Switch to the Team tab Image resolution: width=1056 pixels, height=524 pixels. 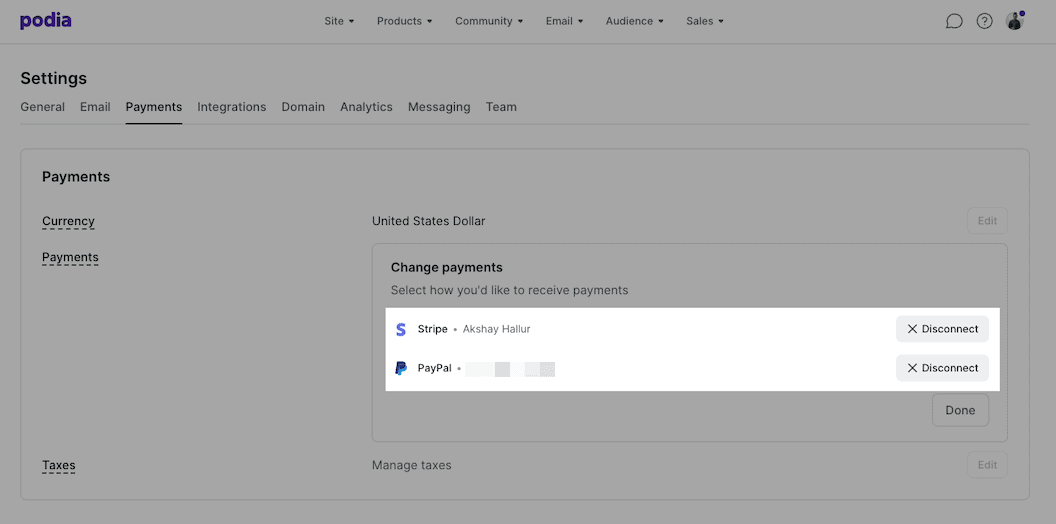501,107
